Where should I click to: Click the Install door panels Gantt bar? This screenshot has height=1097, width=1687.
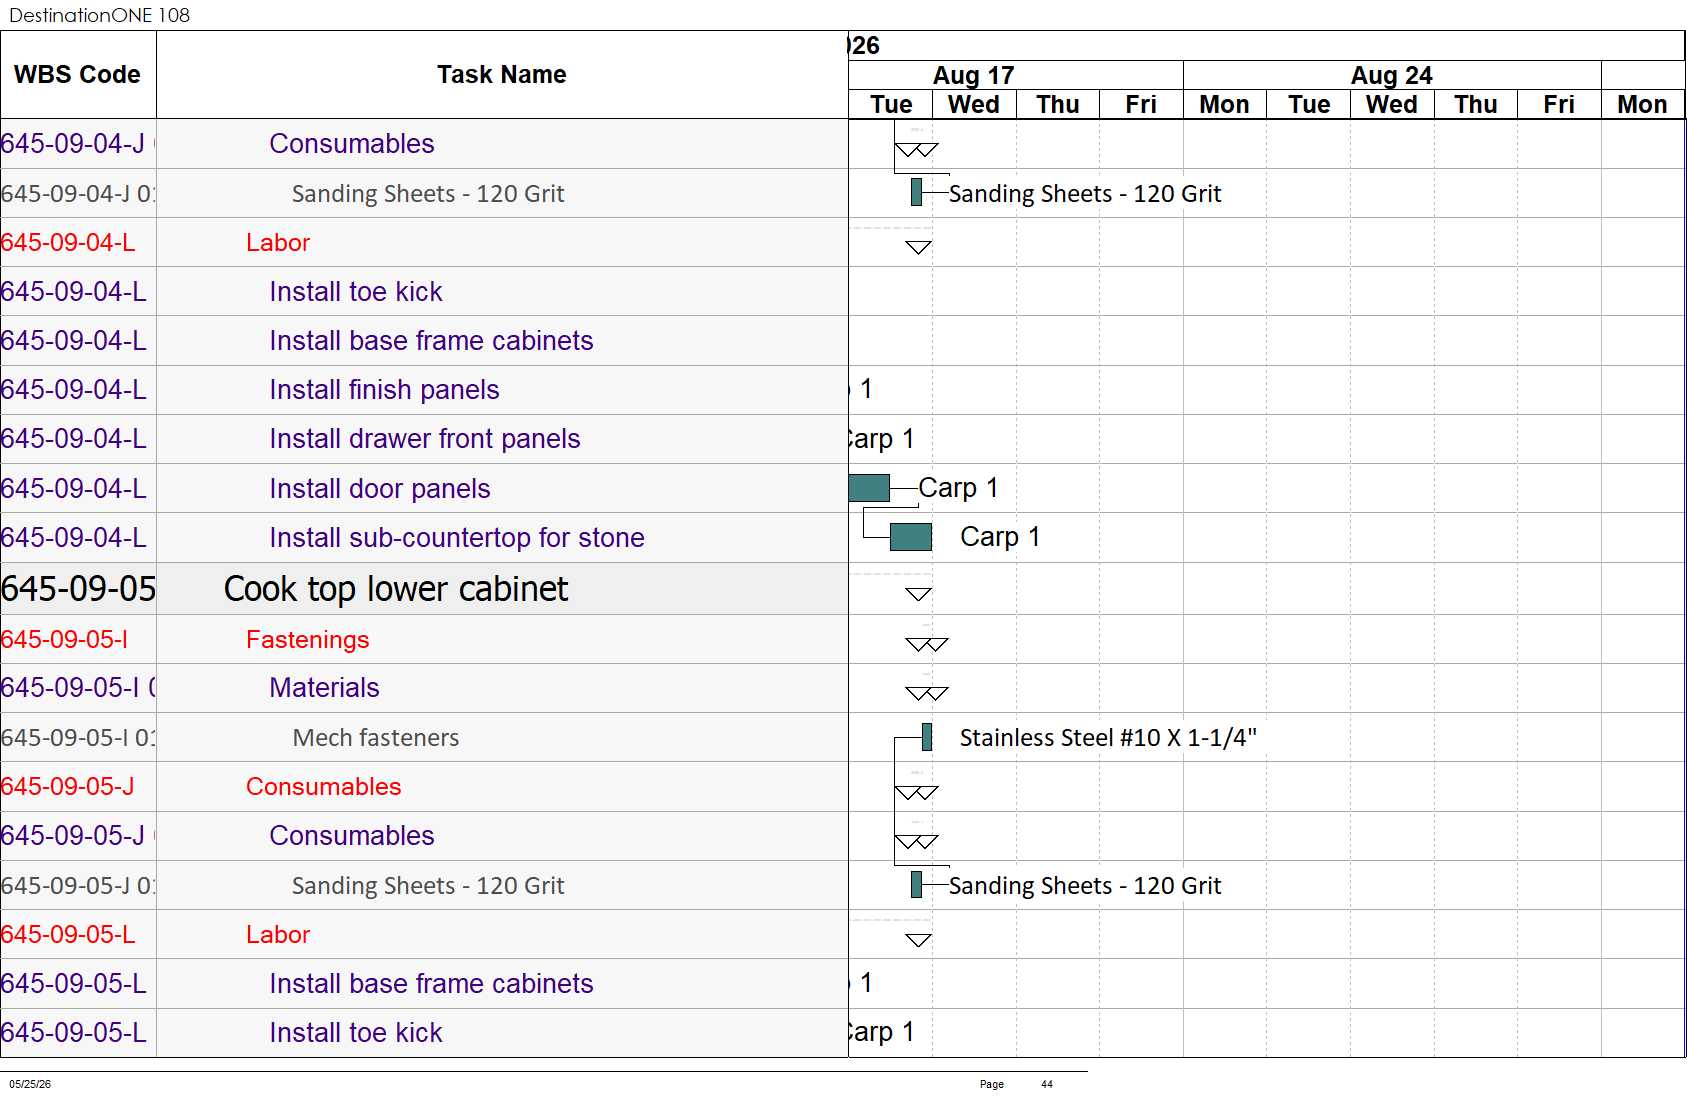(869, 488)
